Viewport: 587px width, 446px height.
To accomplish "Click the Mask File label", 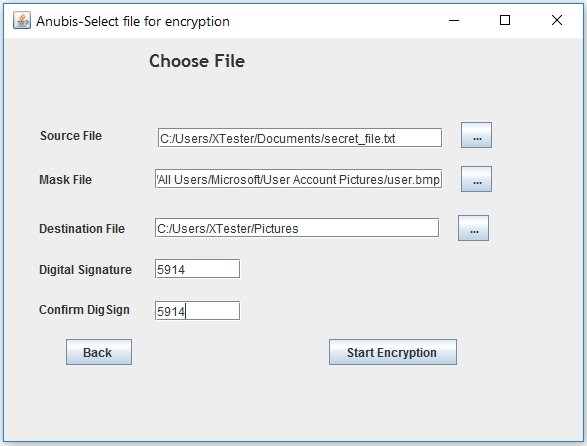I will [x=66, y=180].
